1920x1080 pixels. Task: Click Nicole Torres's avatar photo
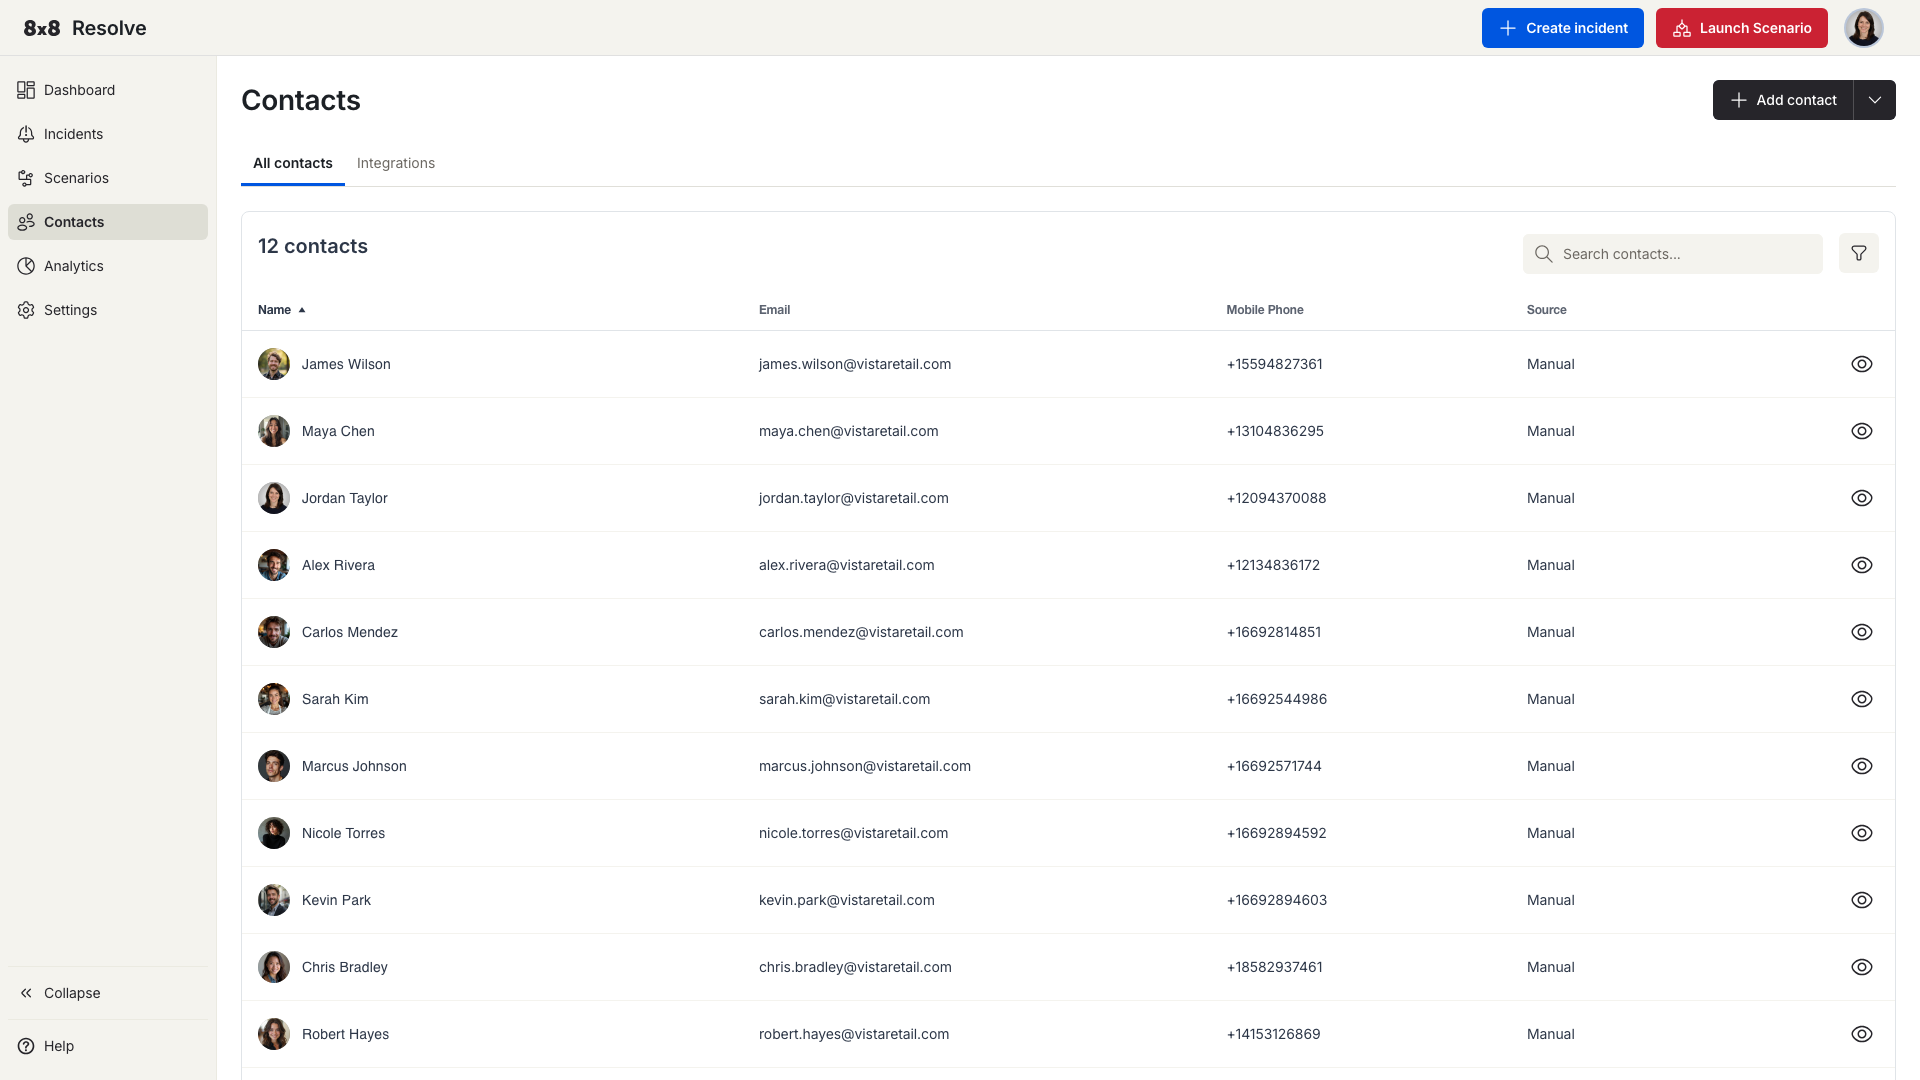274,833
